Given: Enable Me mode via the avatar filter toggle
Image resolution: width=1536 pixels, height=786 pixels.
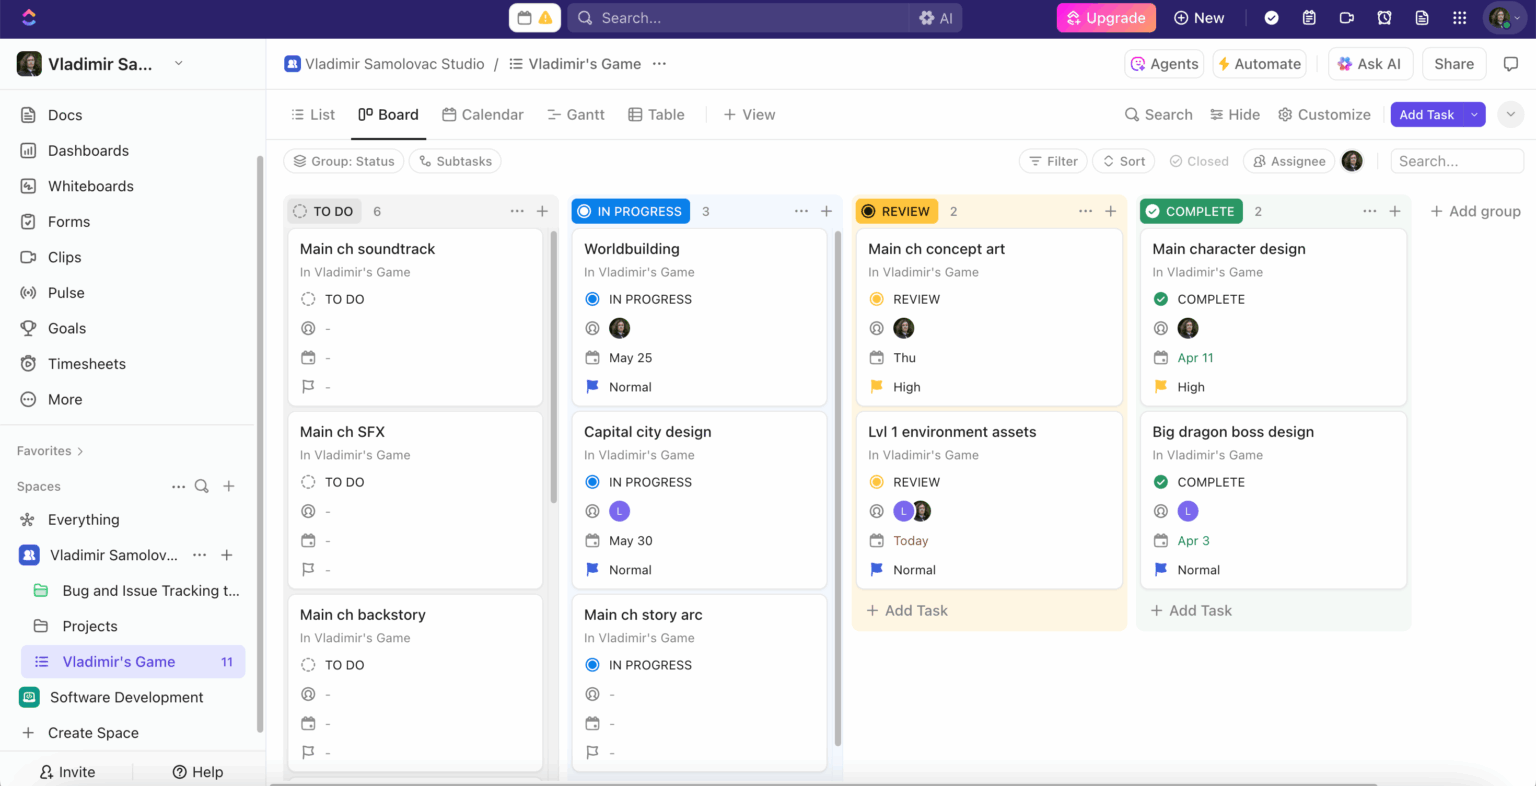Looking at the screenshot, I should point(1352,161).
